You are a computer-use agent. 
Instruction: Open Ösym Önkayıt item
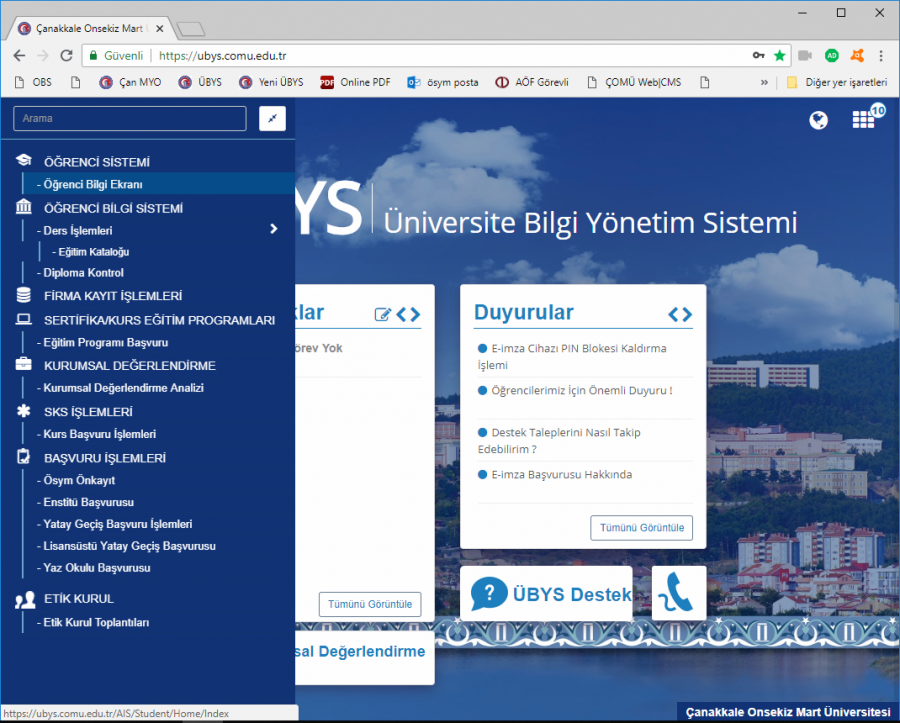point(79,480)
